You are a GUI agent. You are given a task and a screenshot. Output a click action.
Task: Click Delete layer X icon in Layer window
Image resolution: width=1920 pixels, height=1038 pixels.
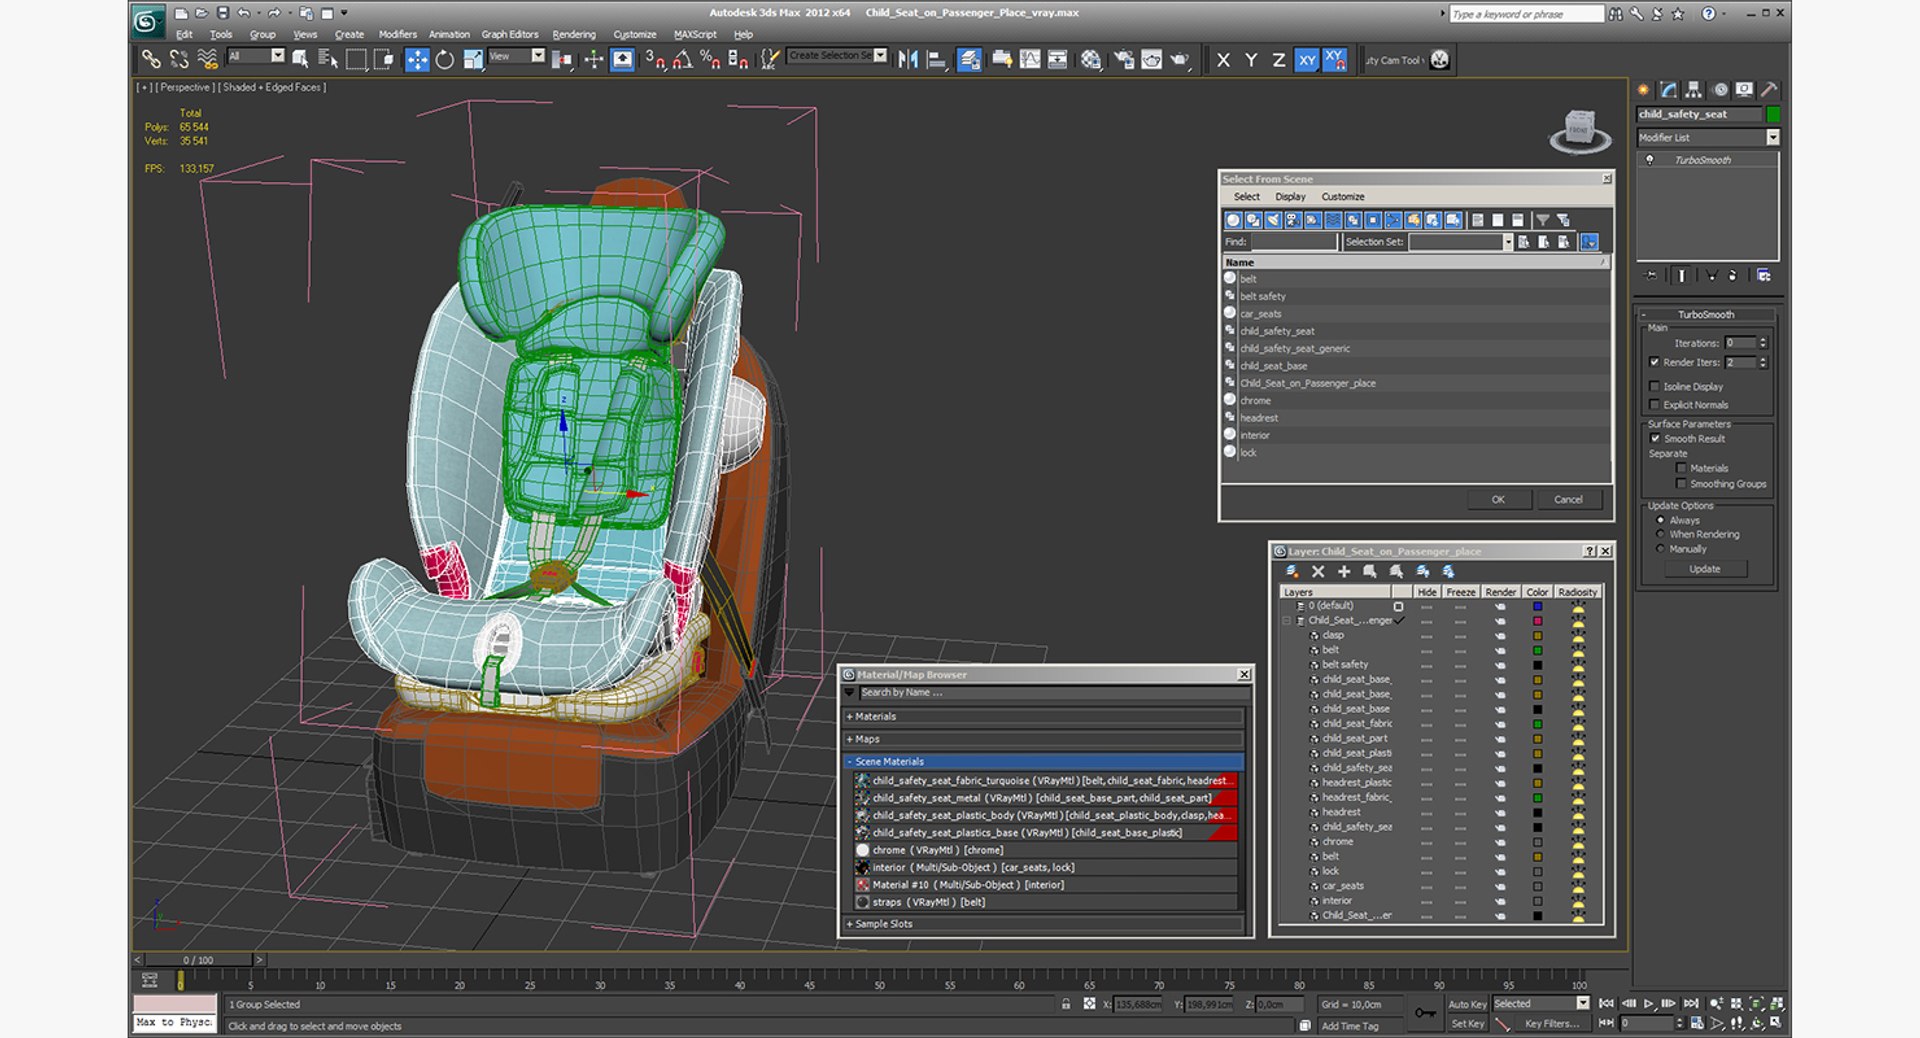coord(1318,572)
